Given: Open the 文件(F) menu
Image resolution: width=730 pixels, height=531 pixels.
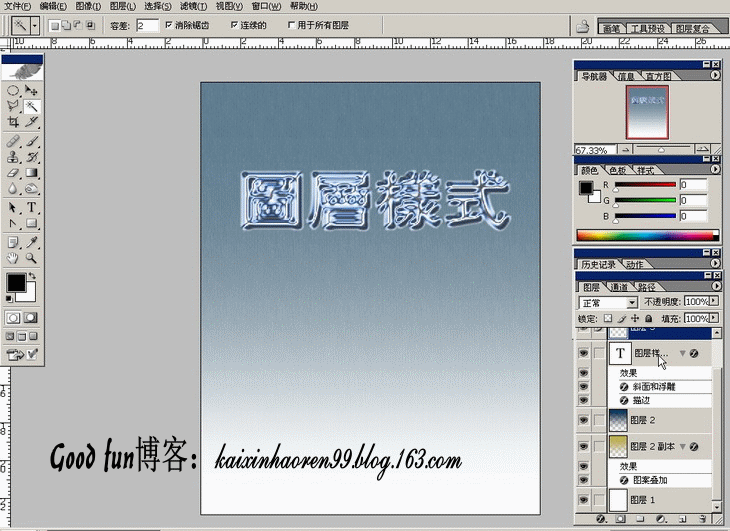Looking at the screenshot, I should click(x=17, y=6).
